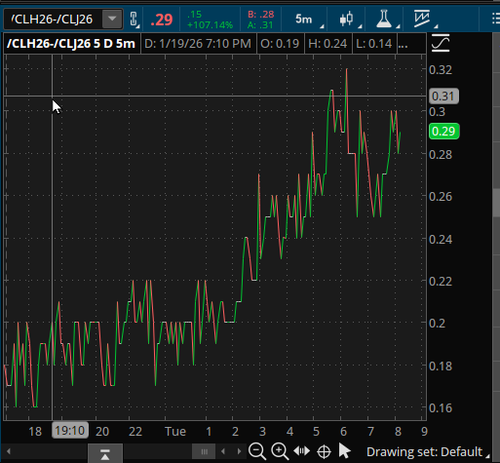Click the pan left-right arrows icon

pos(302,451)
